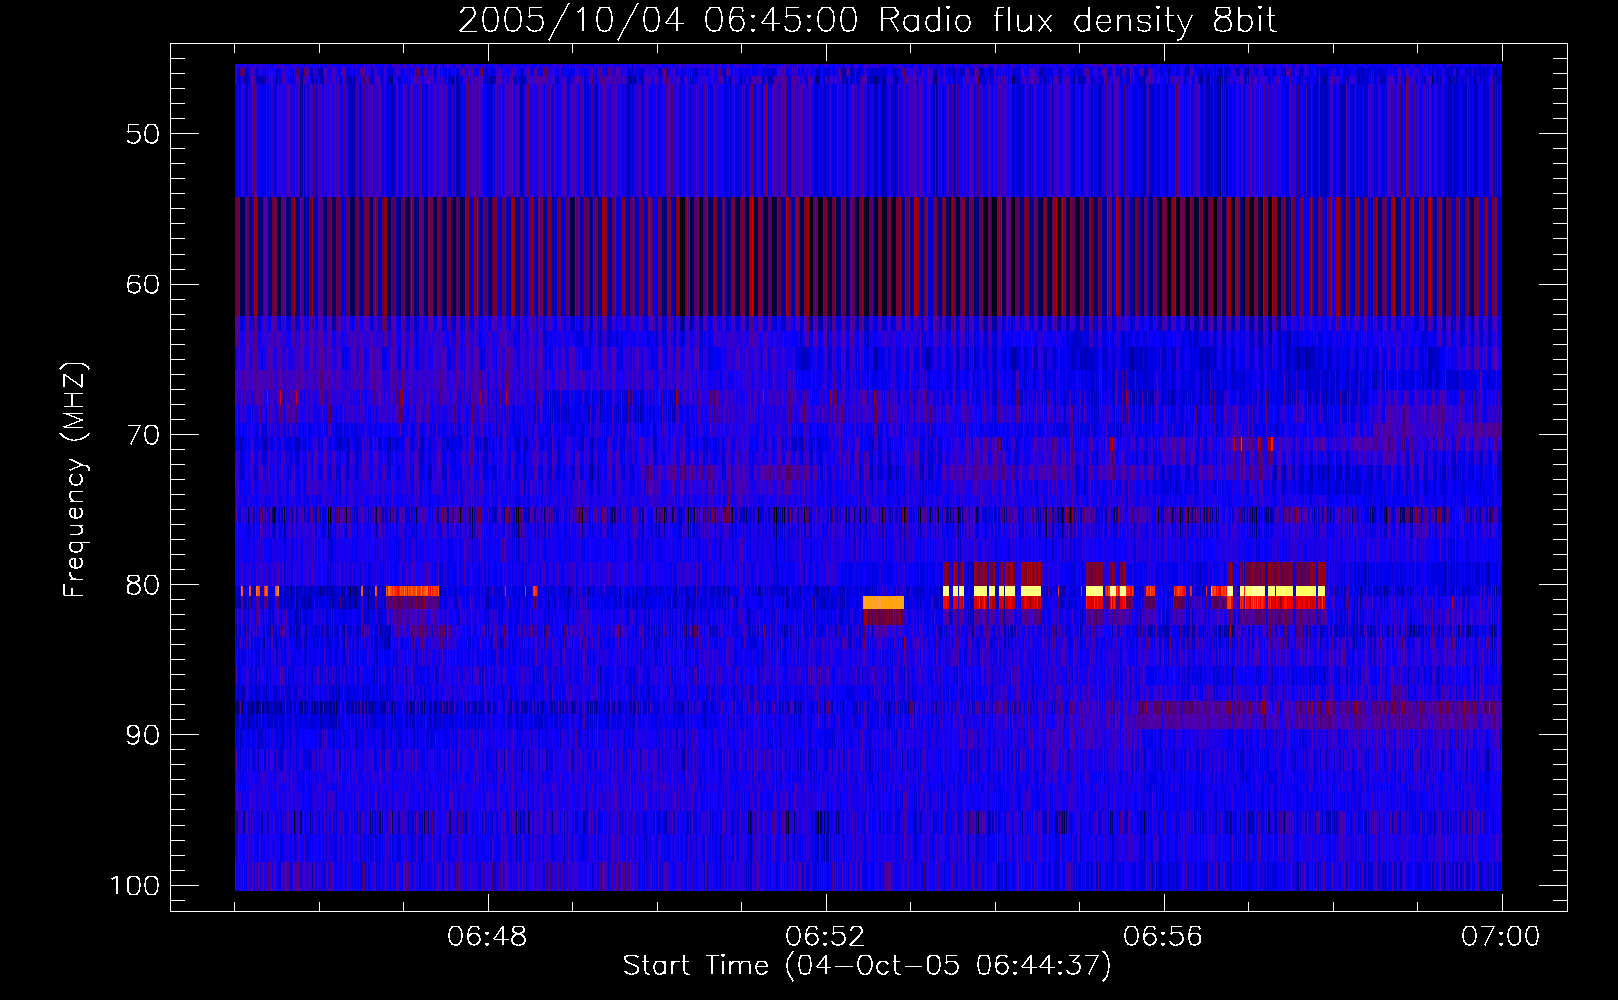Screen dimensions: 1618x1000
Task: Click the 80 frequency tick label
Action: click(143, 585)
